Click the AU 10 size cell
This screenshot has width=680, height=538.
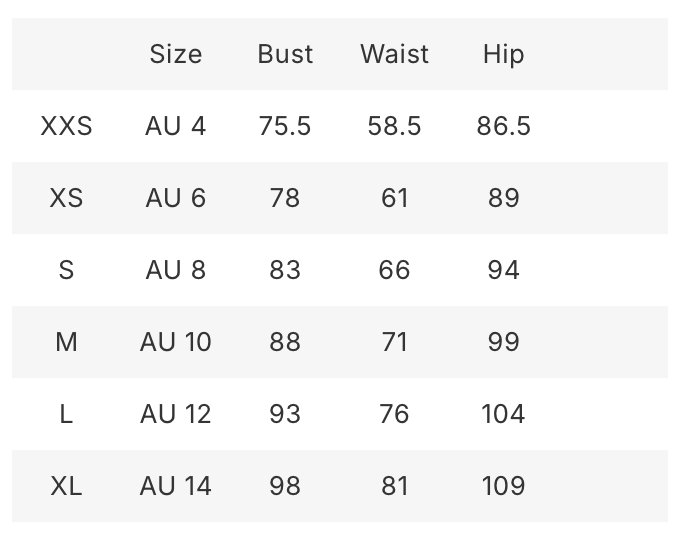click(175, 342)
